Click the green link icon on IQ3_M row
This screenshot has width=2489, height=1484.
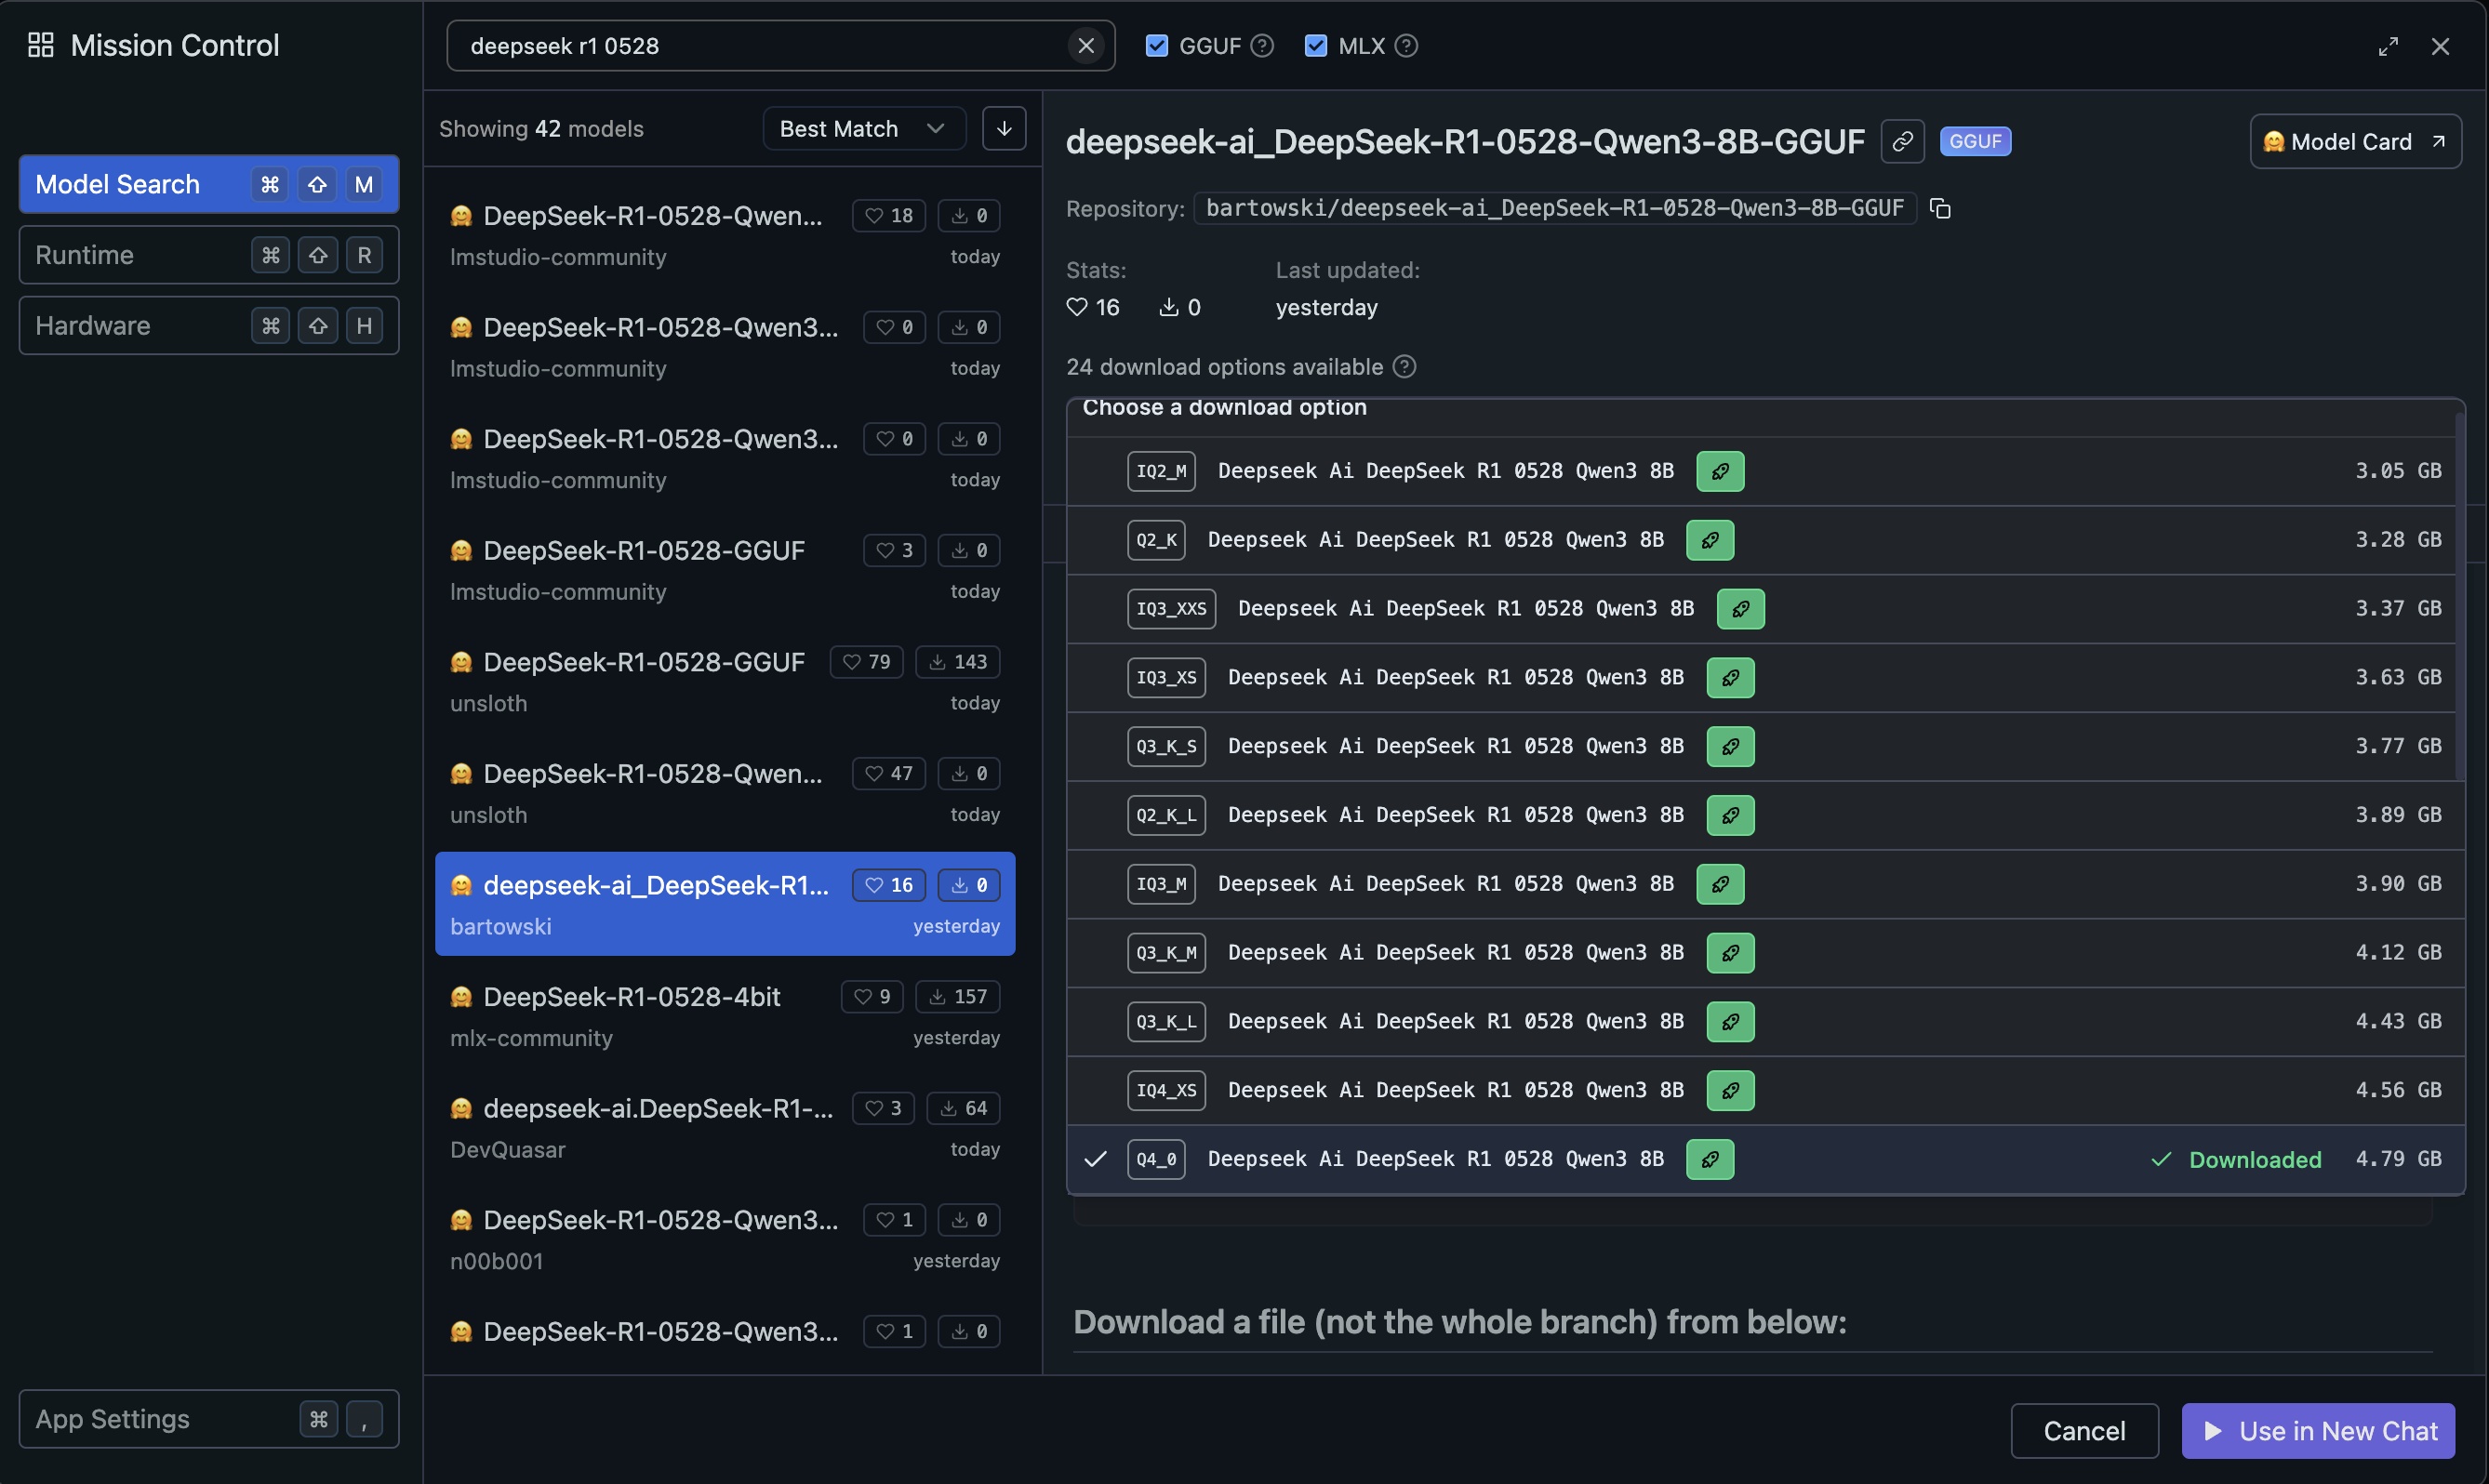click(1720, 884)
